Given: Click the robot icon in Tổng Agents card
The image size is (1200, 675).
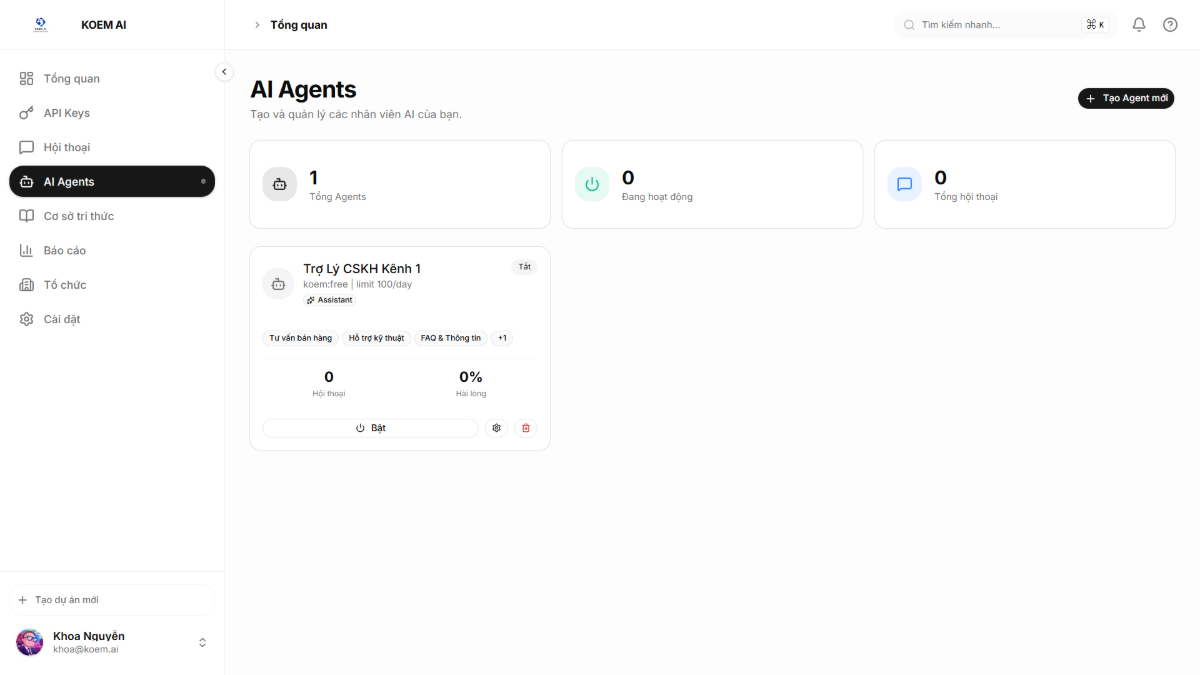Looking at the screenshot, I should point(280,184).
